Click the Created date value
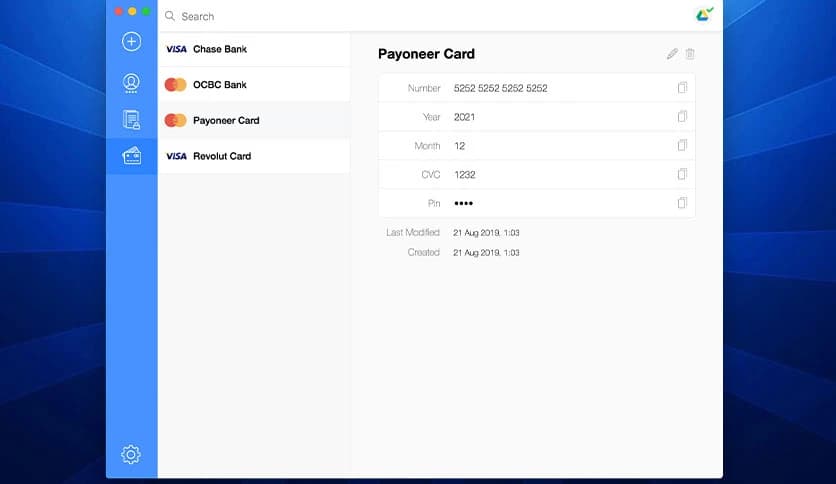Viewport: 836px width, 484px height. click(x=486, y=253)
